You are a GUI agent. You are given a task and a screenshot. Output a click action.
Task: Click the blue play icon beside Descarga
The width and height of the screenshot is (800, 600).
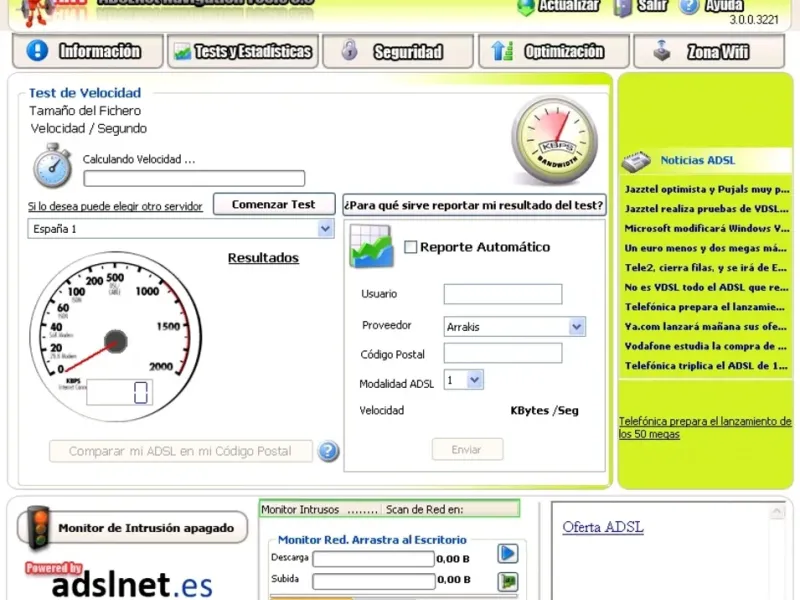point(508,554)
